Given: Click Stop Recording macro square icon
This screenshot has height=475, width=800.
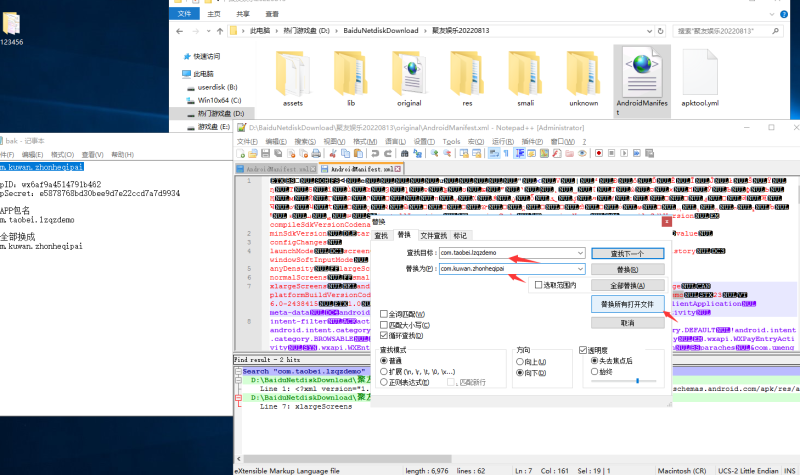Looking at the screenshot, I should coord(611,153).
